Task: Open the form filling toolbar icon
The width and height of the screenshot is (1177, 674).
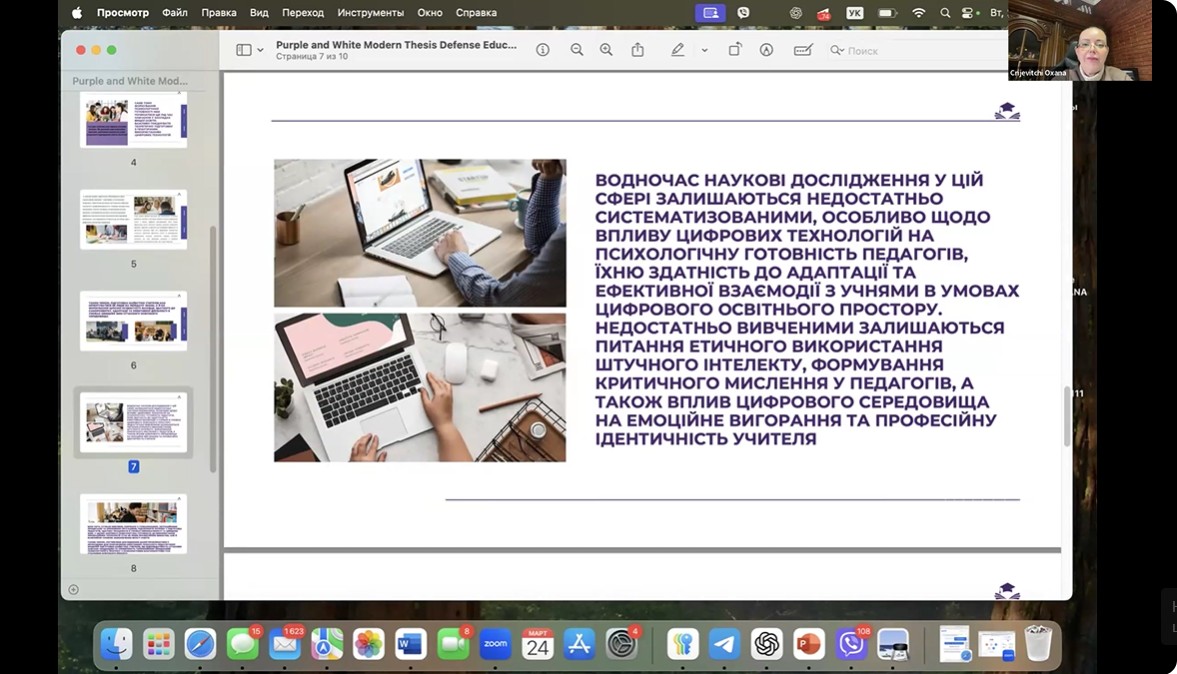Action: click(x=802, y=50)
